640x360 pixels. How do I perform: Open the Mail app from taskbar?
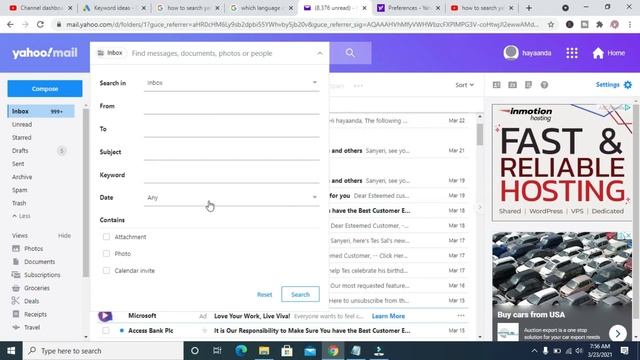coord(310,351)
